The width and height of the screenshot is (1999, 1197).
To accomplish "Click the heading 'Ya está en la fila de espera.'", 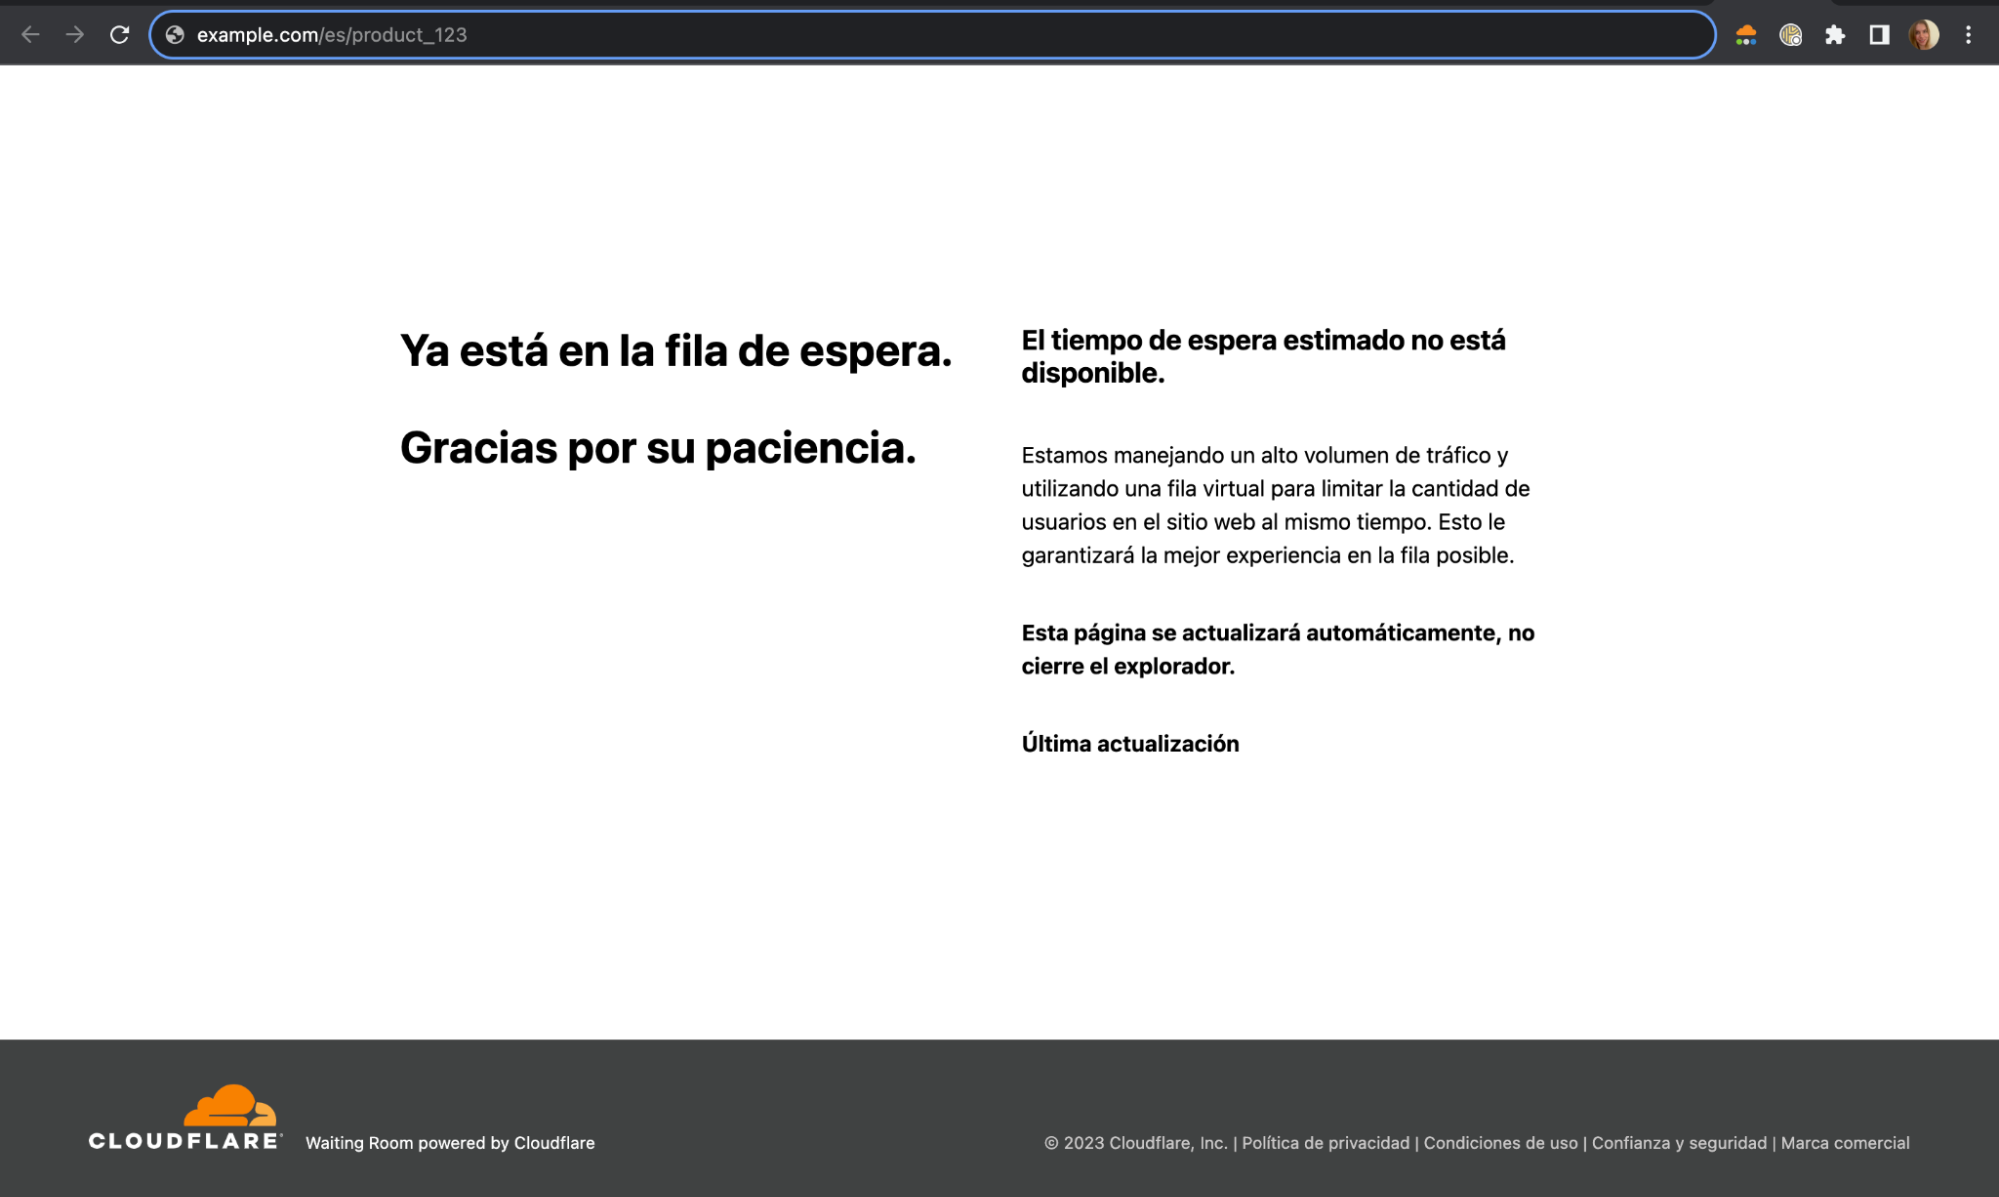I will point(676,351).
